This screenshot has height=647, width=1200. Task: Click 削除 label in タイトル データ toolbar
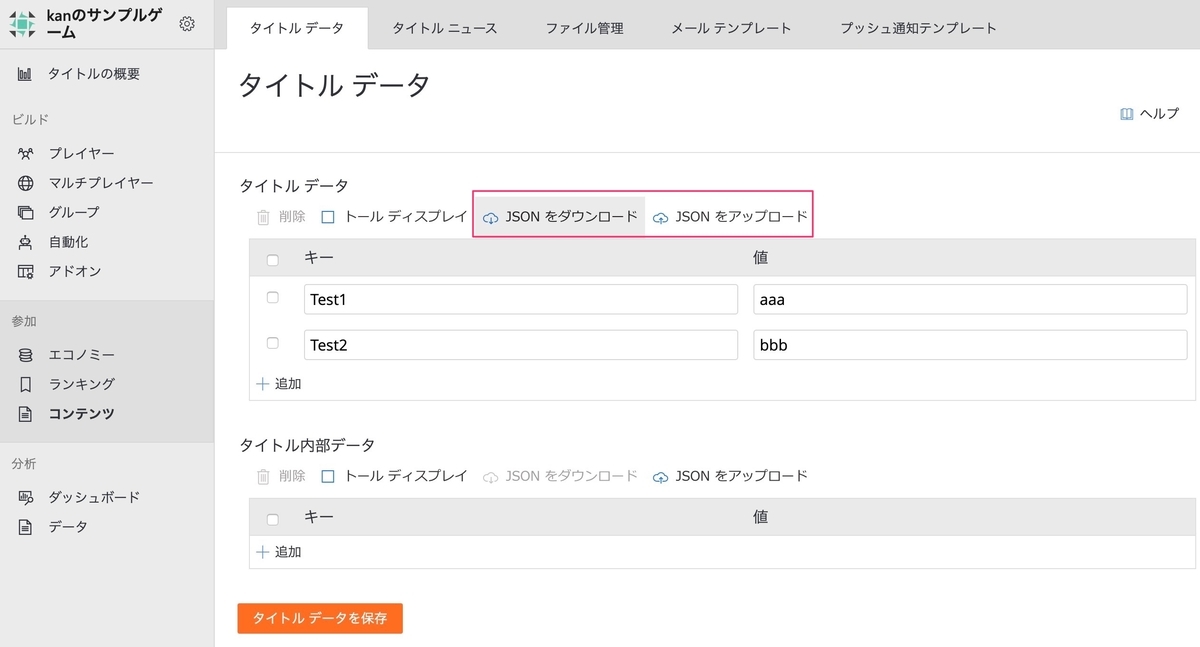tap(292, 216)
